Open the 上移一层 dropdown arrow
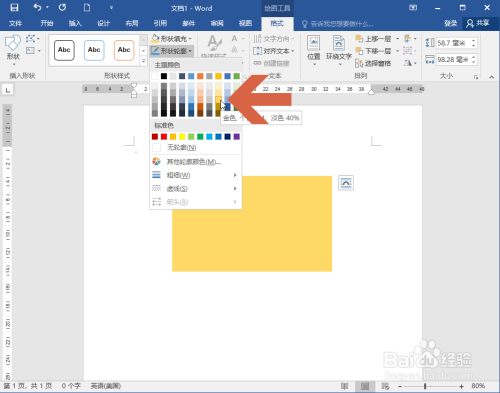This screenshot has height=393, width=500. (x=397, y=39)
